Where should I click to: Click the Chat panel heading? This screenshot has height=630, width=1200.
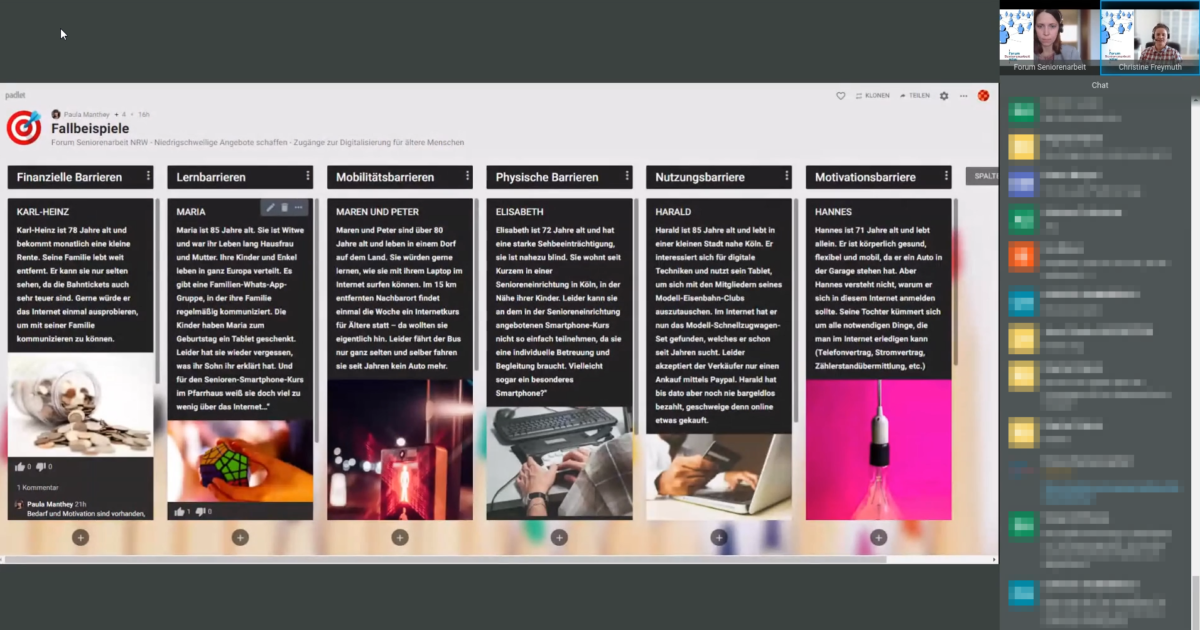click(x=1099, y=85)
